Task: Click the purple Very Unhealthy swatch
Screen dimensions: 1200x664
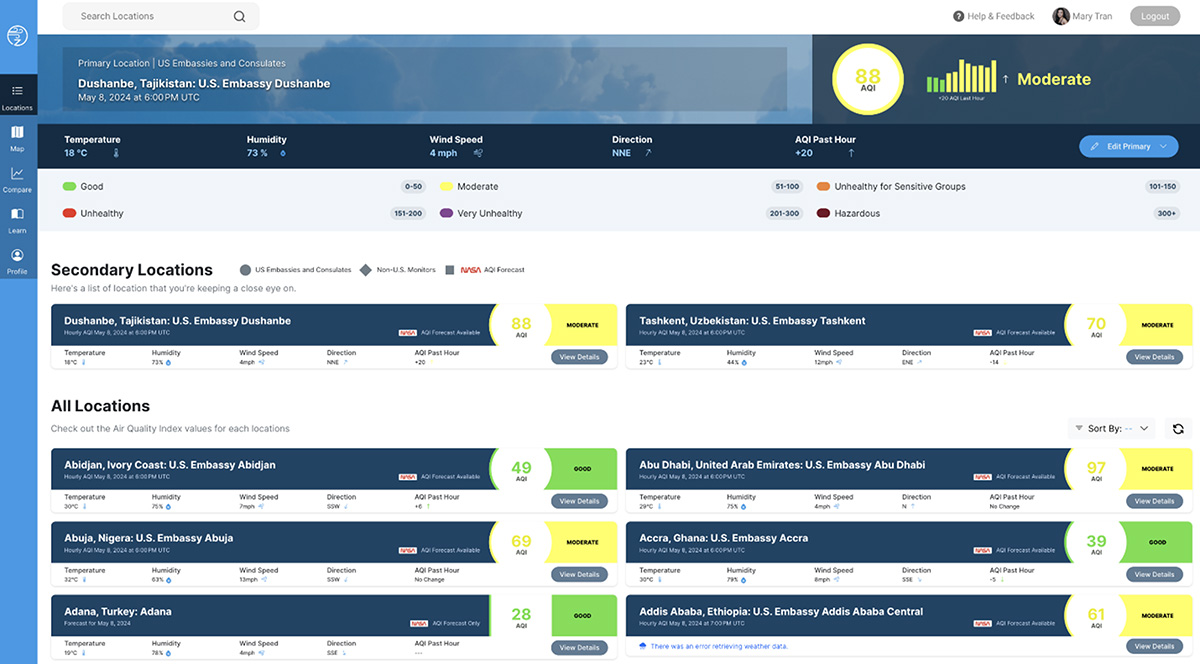Action: pos(447,214)
